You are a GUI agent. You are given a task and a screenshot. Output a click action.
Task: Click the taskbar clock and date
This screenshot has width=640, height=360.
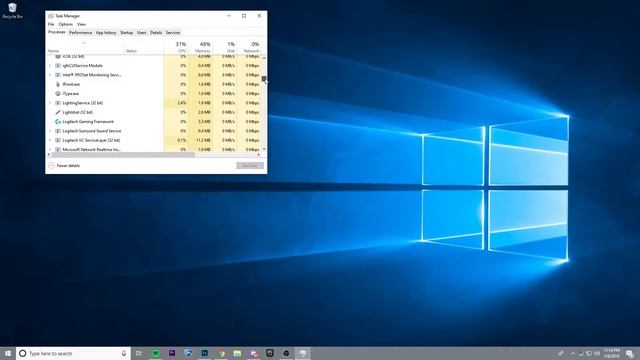(611, 353)
